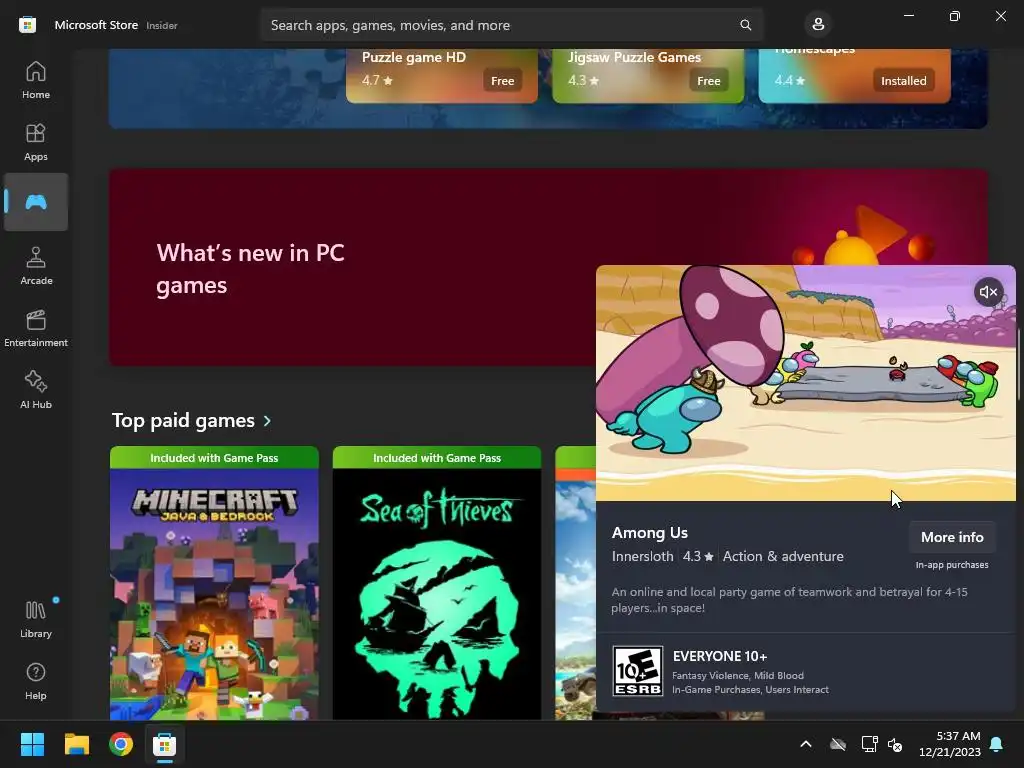Click the Microsoft Store logo icon

[x=27, y=25]
